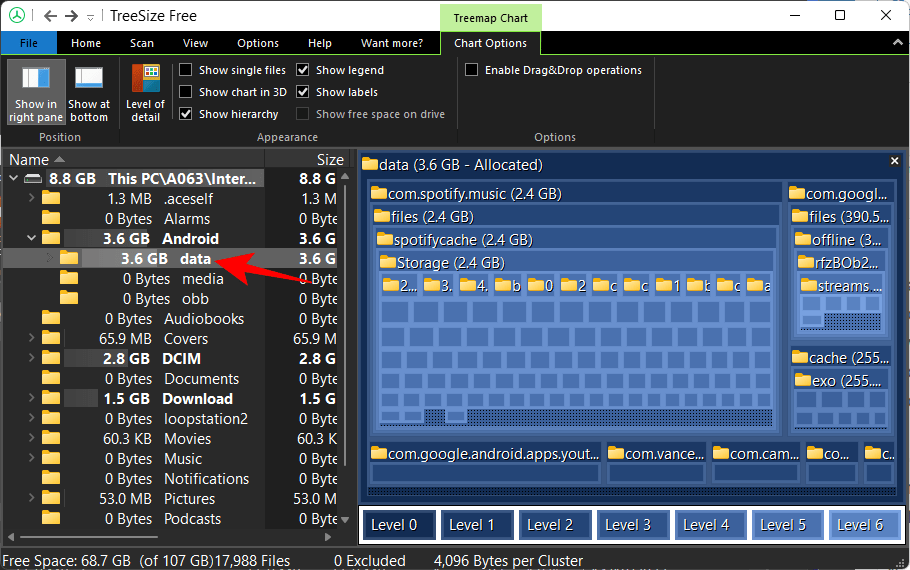Click the TreeSize app logo icon
The height and width of the screenshot is (570, 910).
17,15
